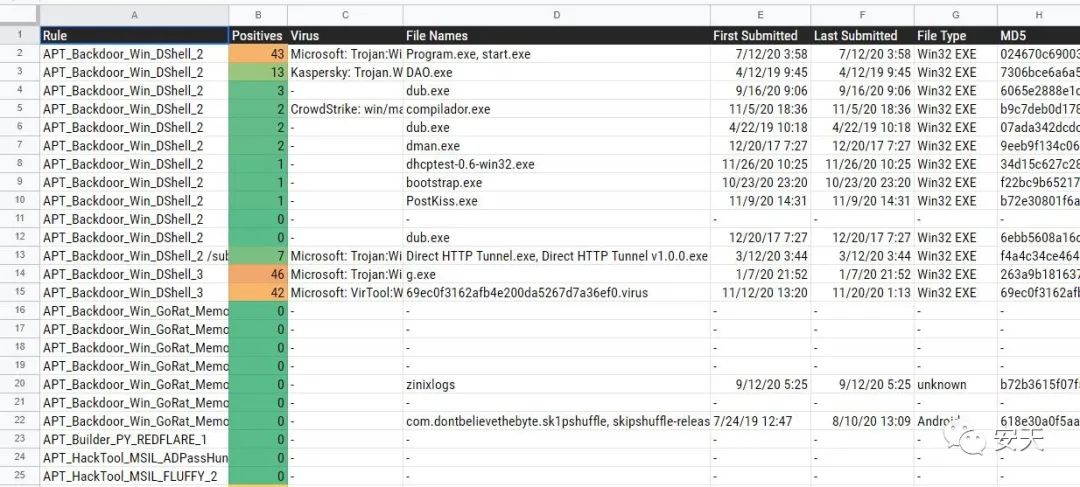Select row 20 number header
The image size is (1080, 487).
[x=19, y=384]
